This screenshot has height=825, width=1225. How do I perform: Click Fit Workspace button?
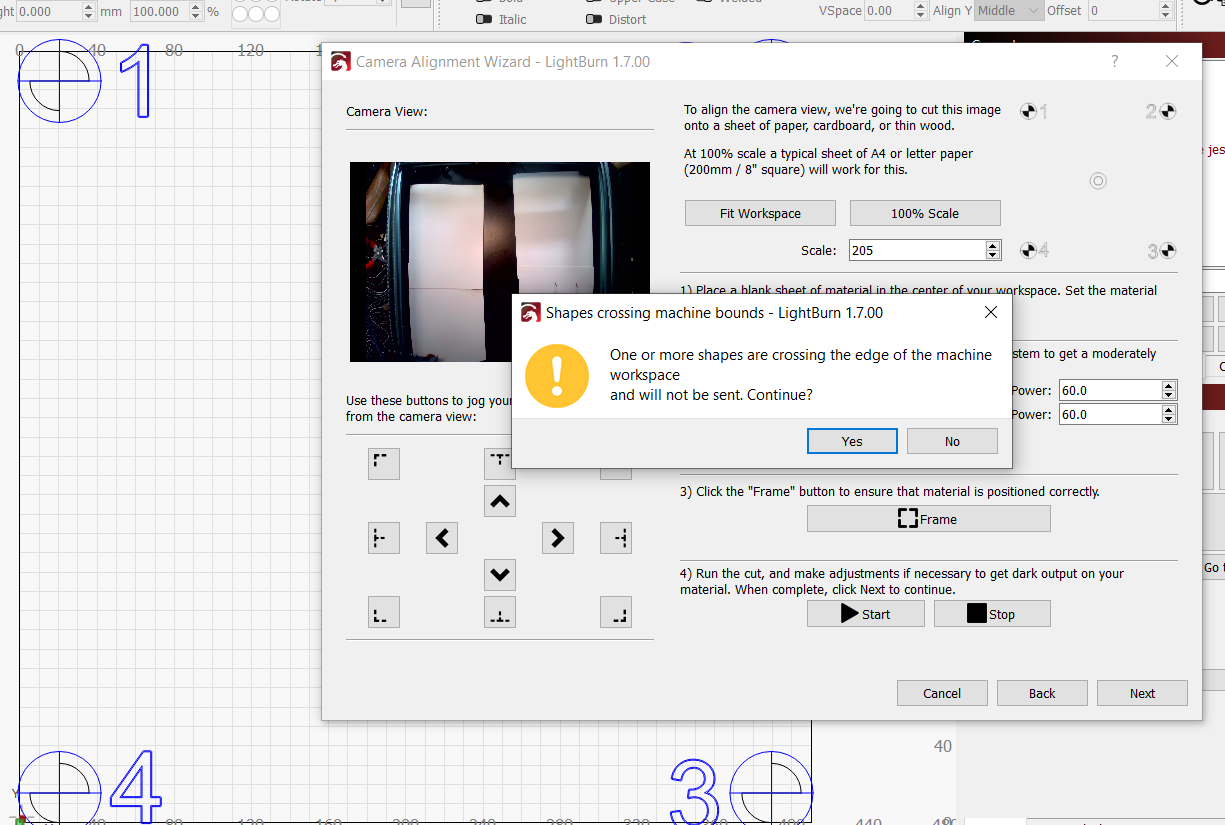[760, 213]
